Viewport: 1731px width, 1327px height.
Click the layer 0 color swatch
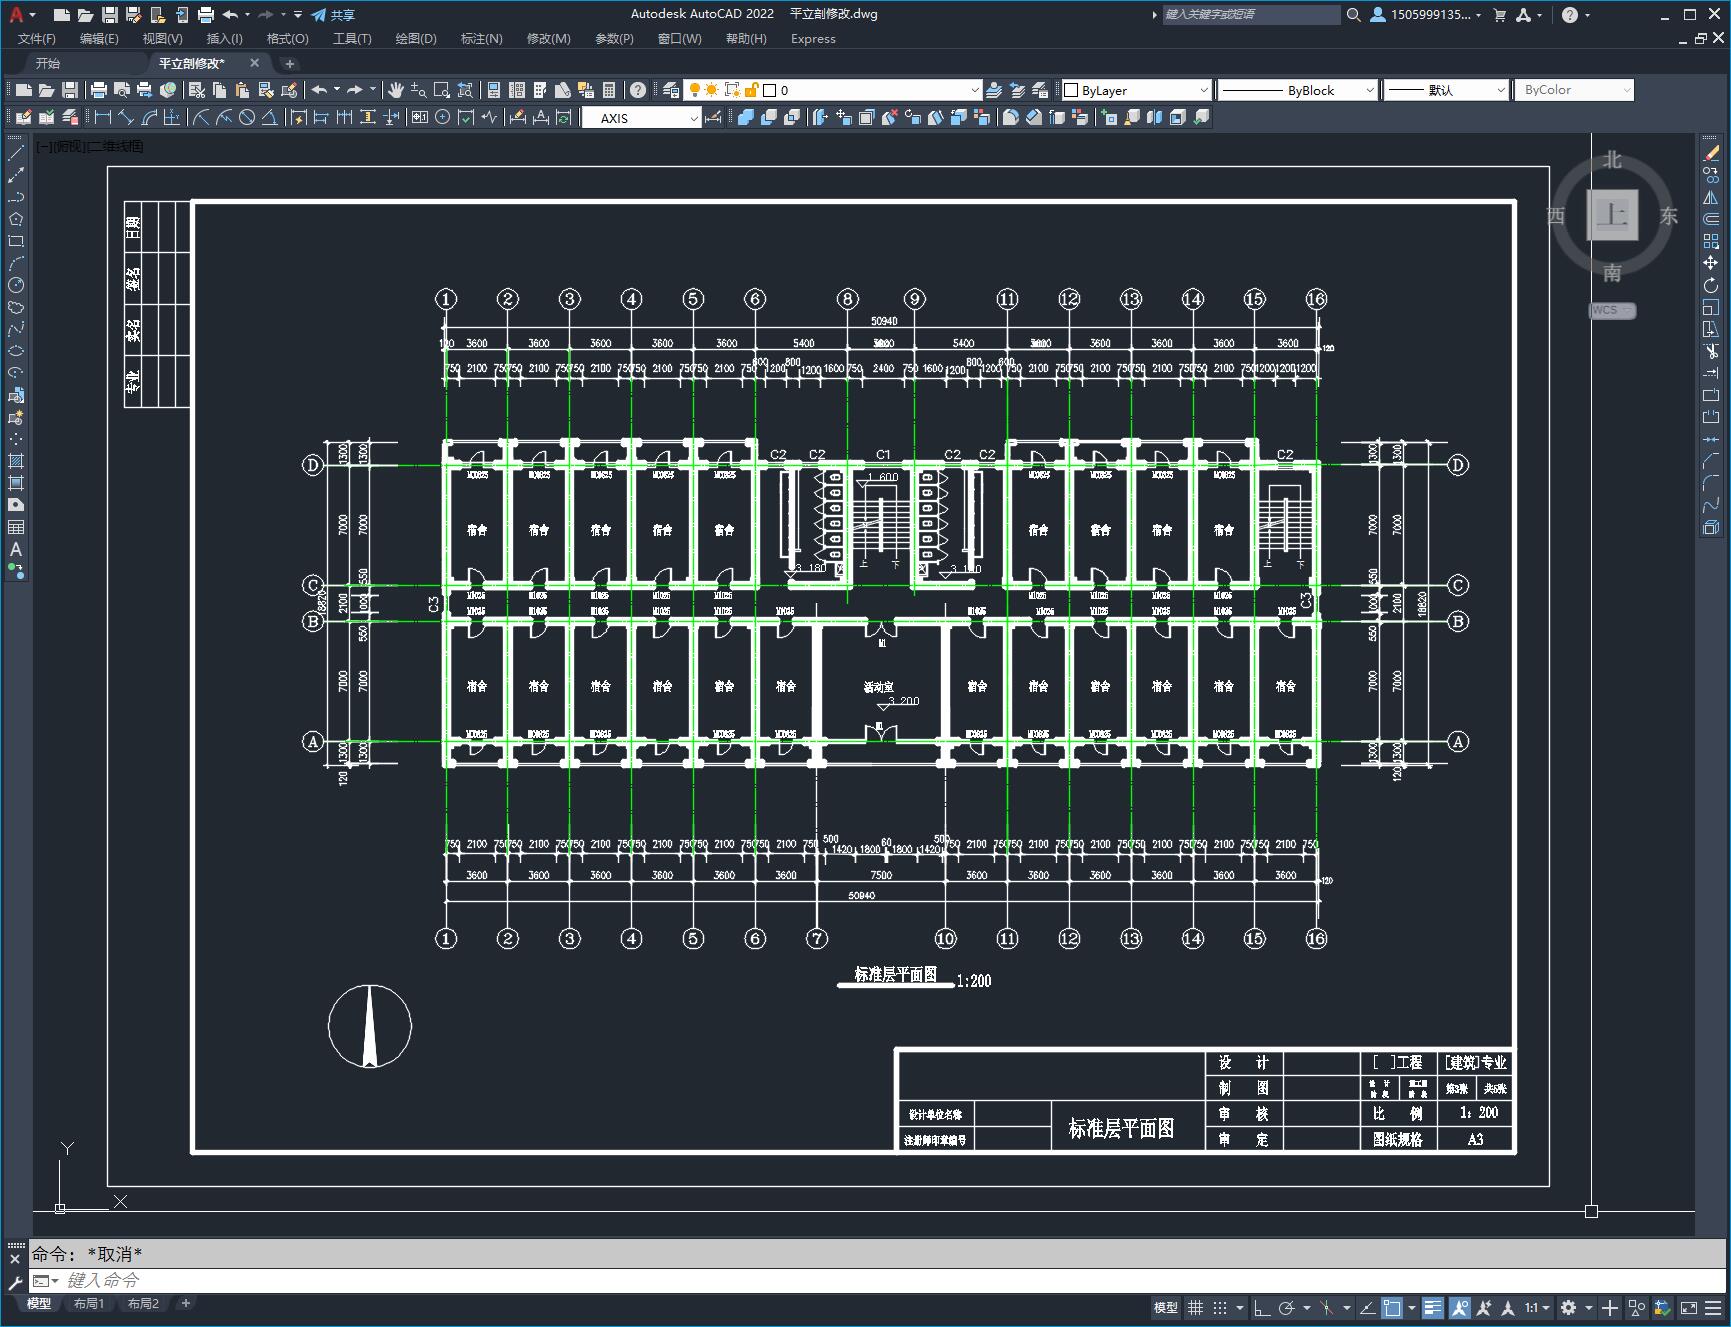(770, 90)
